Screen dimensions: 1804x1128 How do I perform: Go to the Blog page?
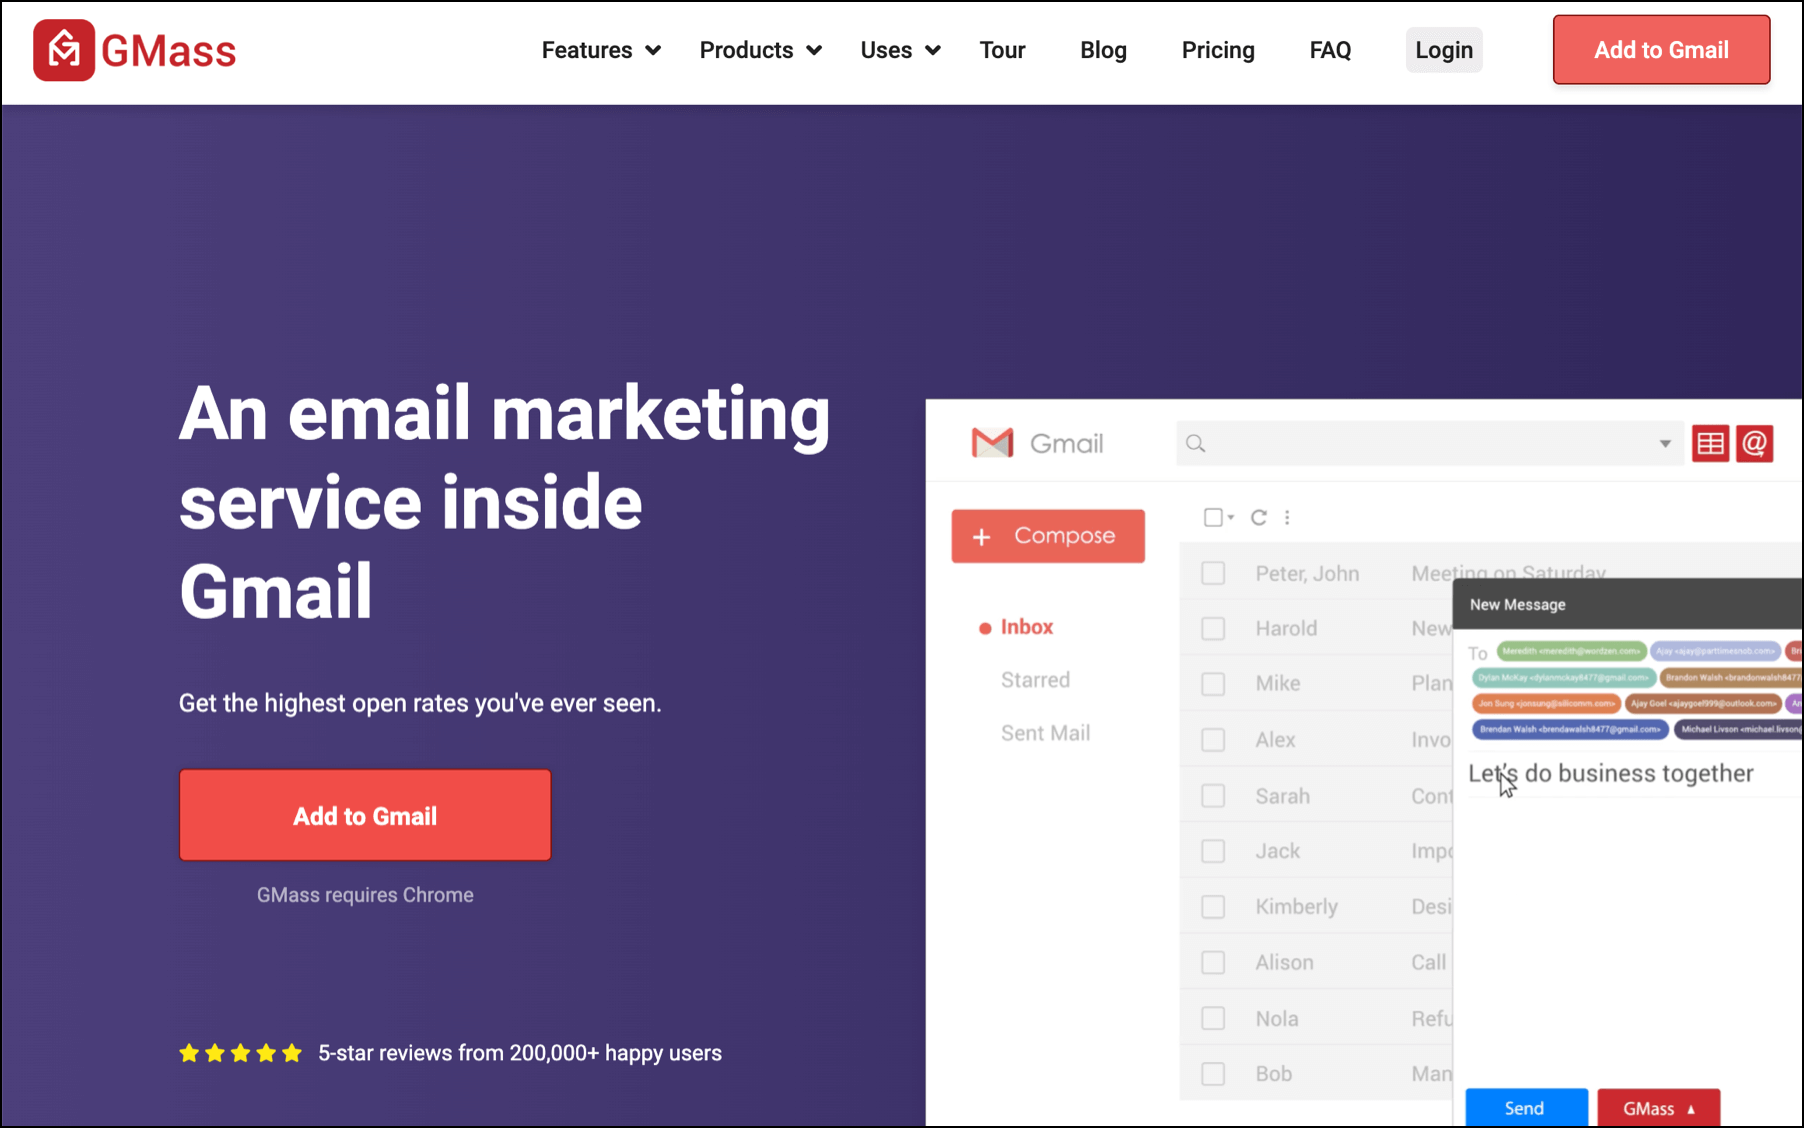1103,50
